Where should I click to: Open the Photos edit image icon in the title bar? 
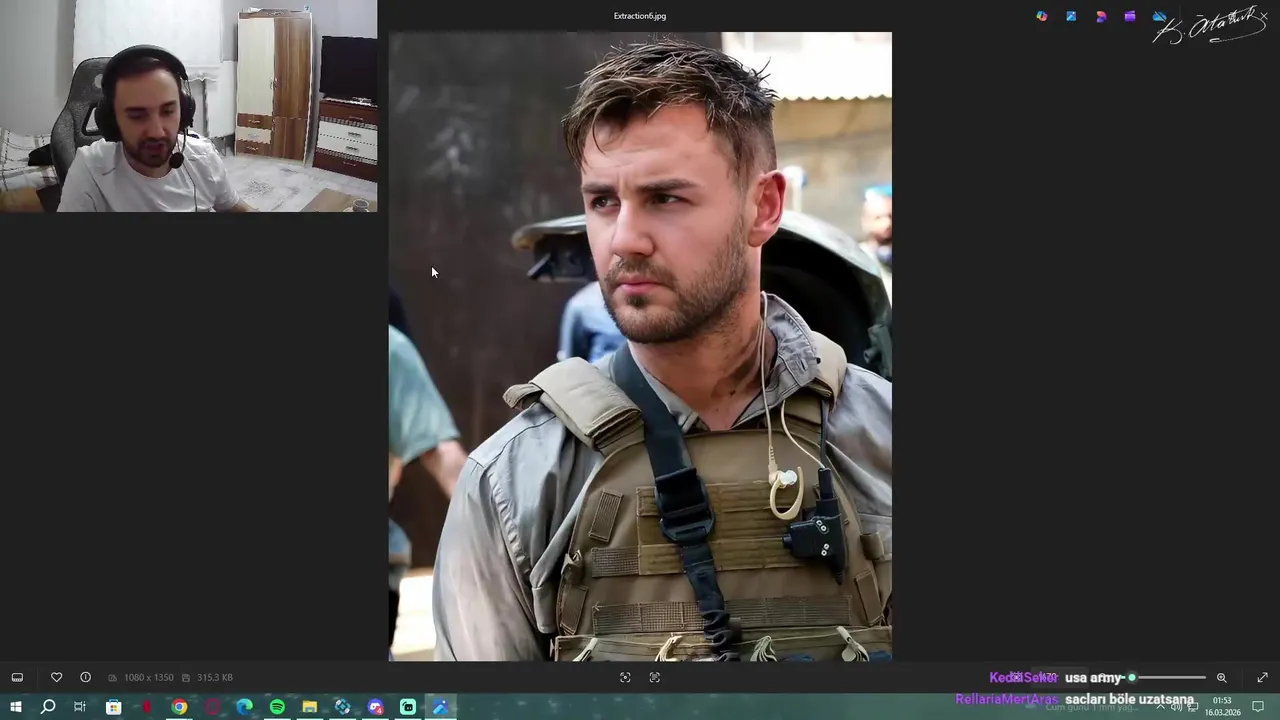click(x=1071, y=16)
